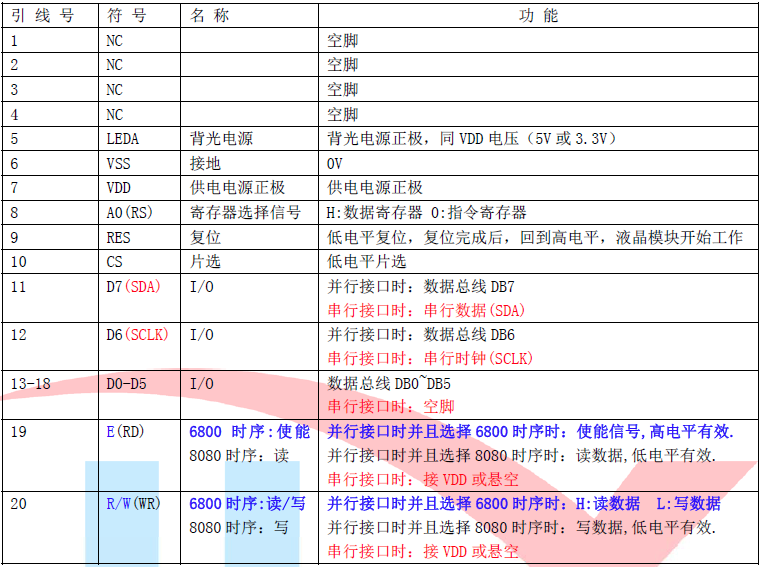
Task: Select the LEDA symbol cell
Action: (123, 138)
